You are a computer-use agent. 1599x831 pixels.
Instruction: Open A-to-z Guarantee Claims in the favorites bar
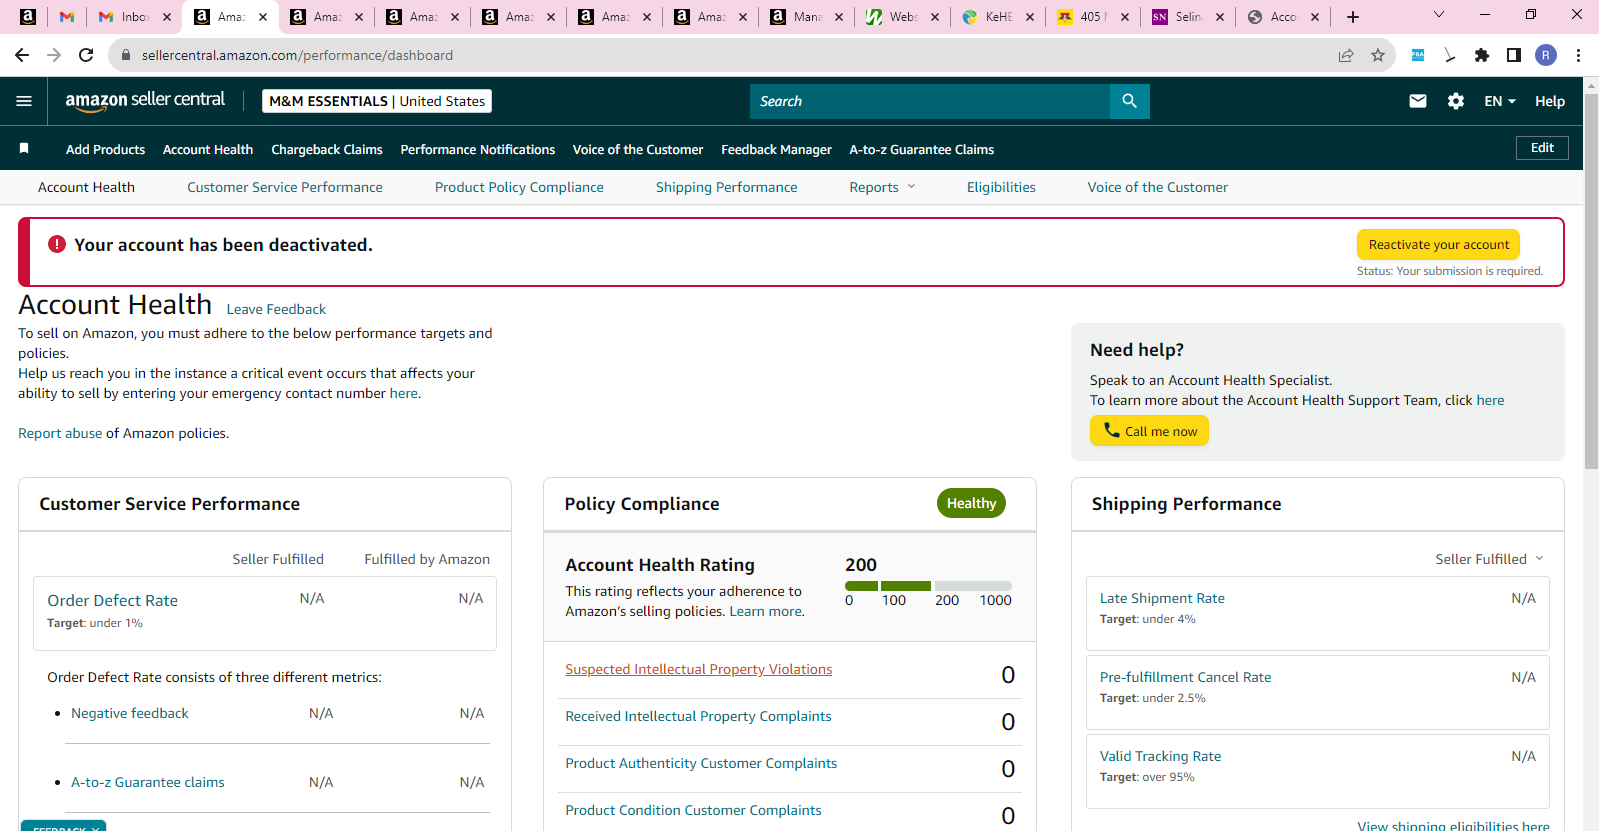coord(922,149)
